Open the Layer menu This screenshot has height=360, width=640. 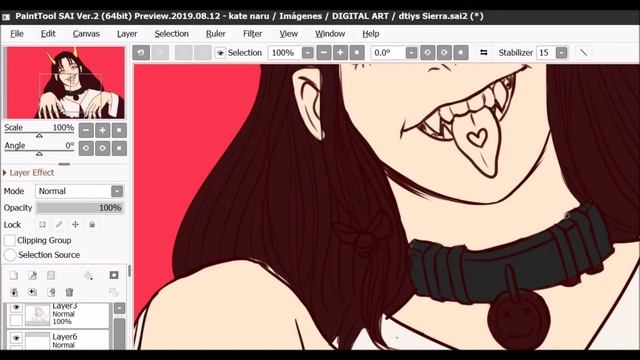pyautogui.click(x=127, y=34)
